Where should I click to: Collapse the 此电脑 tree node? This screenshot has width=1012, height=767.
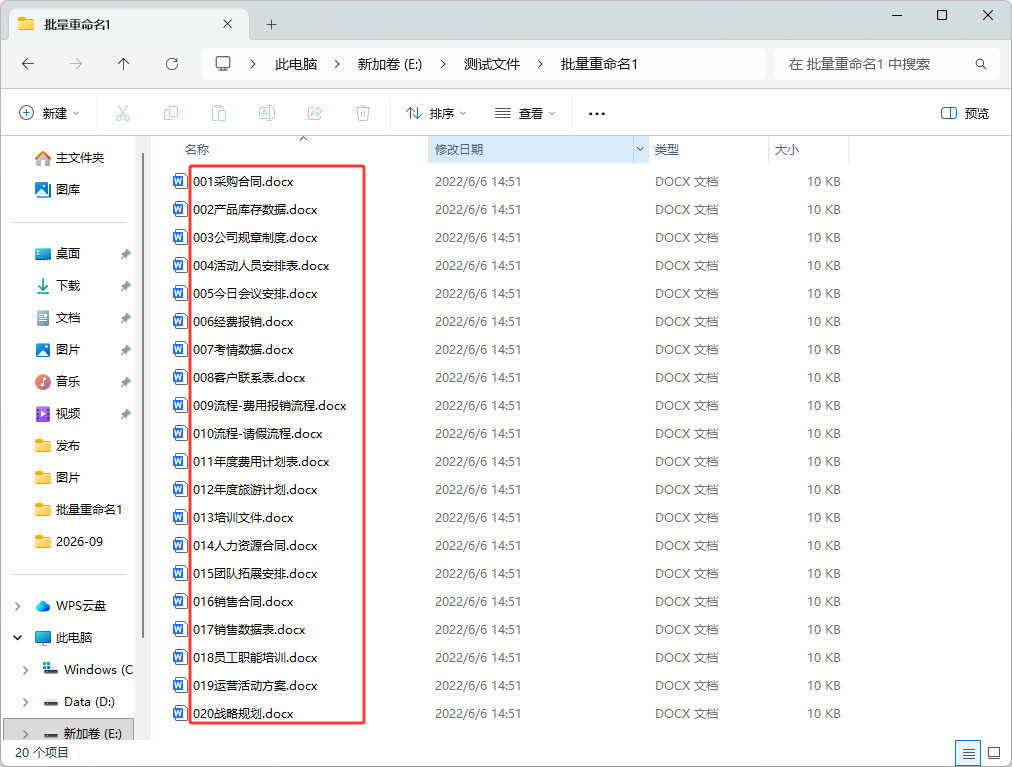(17, 638)
